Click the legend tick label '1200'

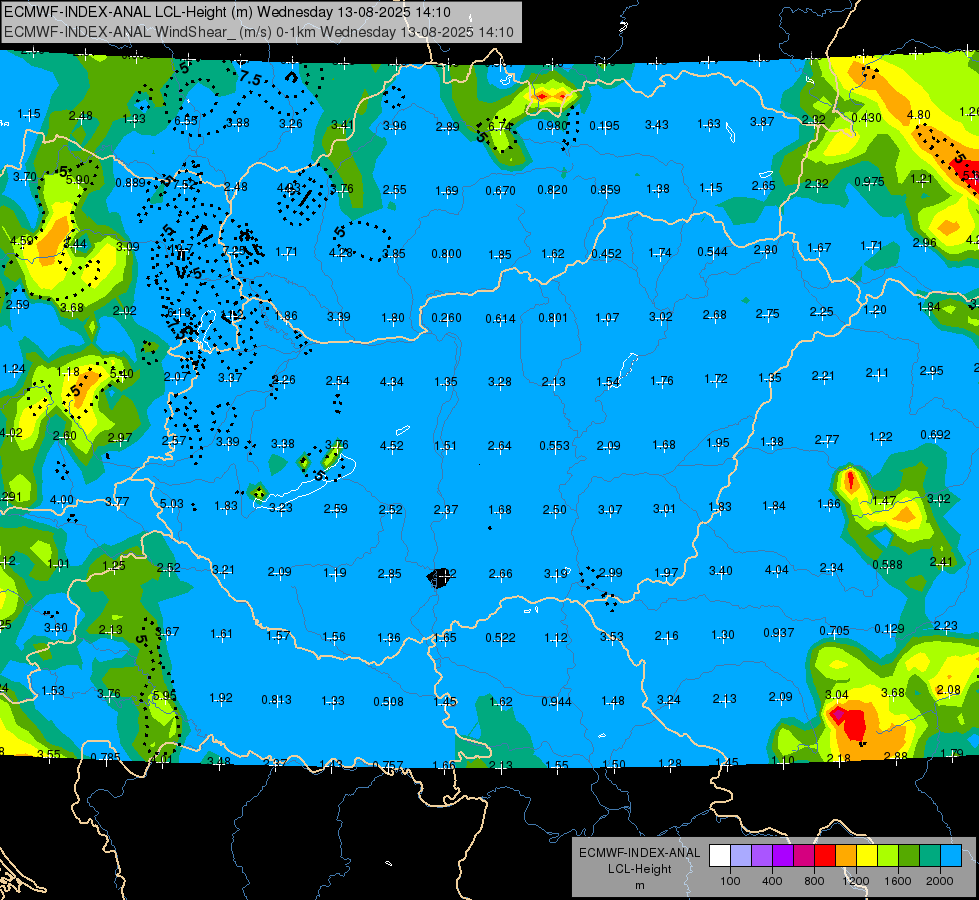pos(856,881)
